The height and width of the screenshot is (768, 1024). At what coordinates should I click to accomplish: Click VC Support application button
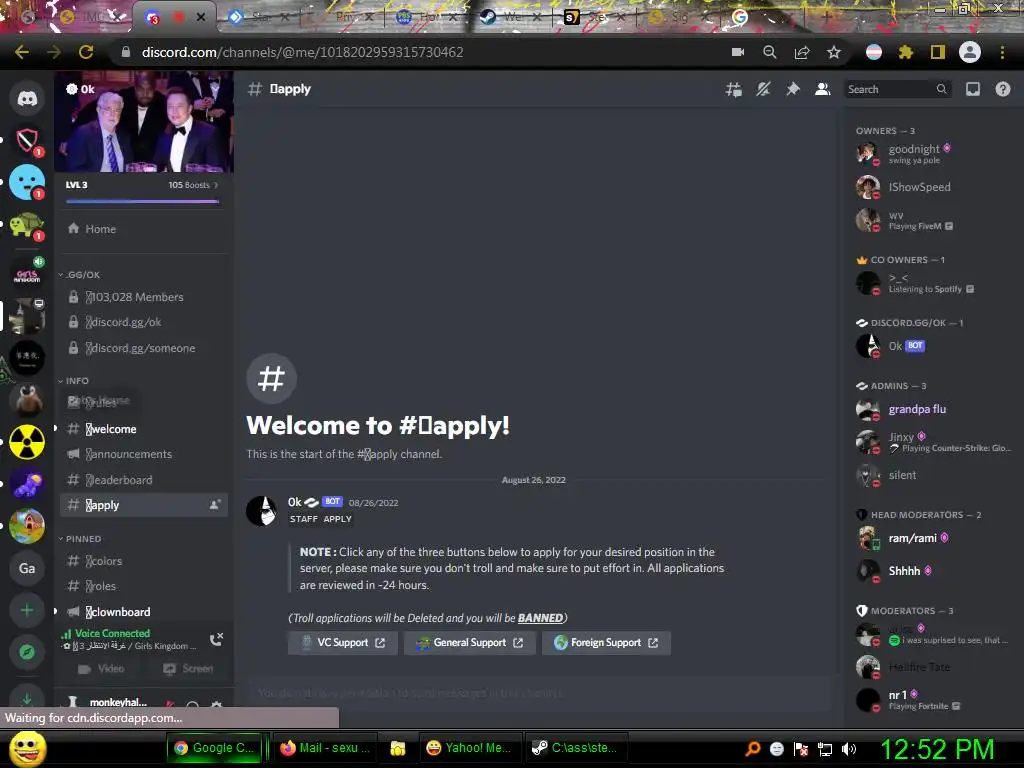[x=343, y=643]
